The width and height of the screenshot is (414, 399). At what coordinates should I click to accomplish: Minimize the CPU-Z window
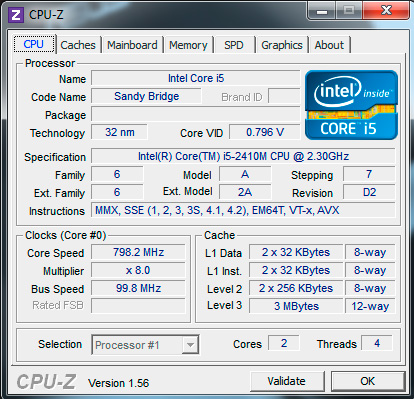[x=321, y=11]
